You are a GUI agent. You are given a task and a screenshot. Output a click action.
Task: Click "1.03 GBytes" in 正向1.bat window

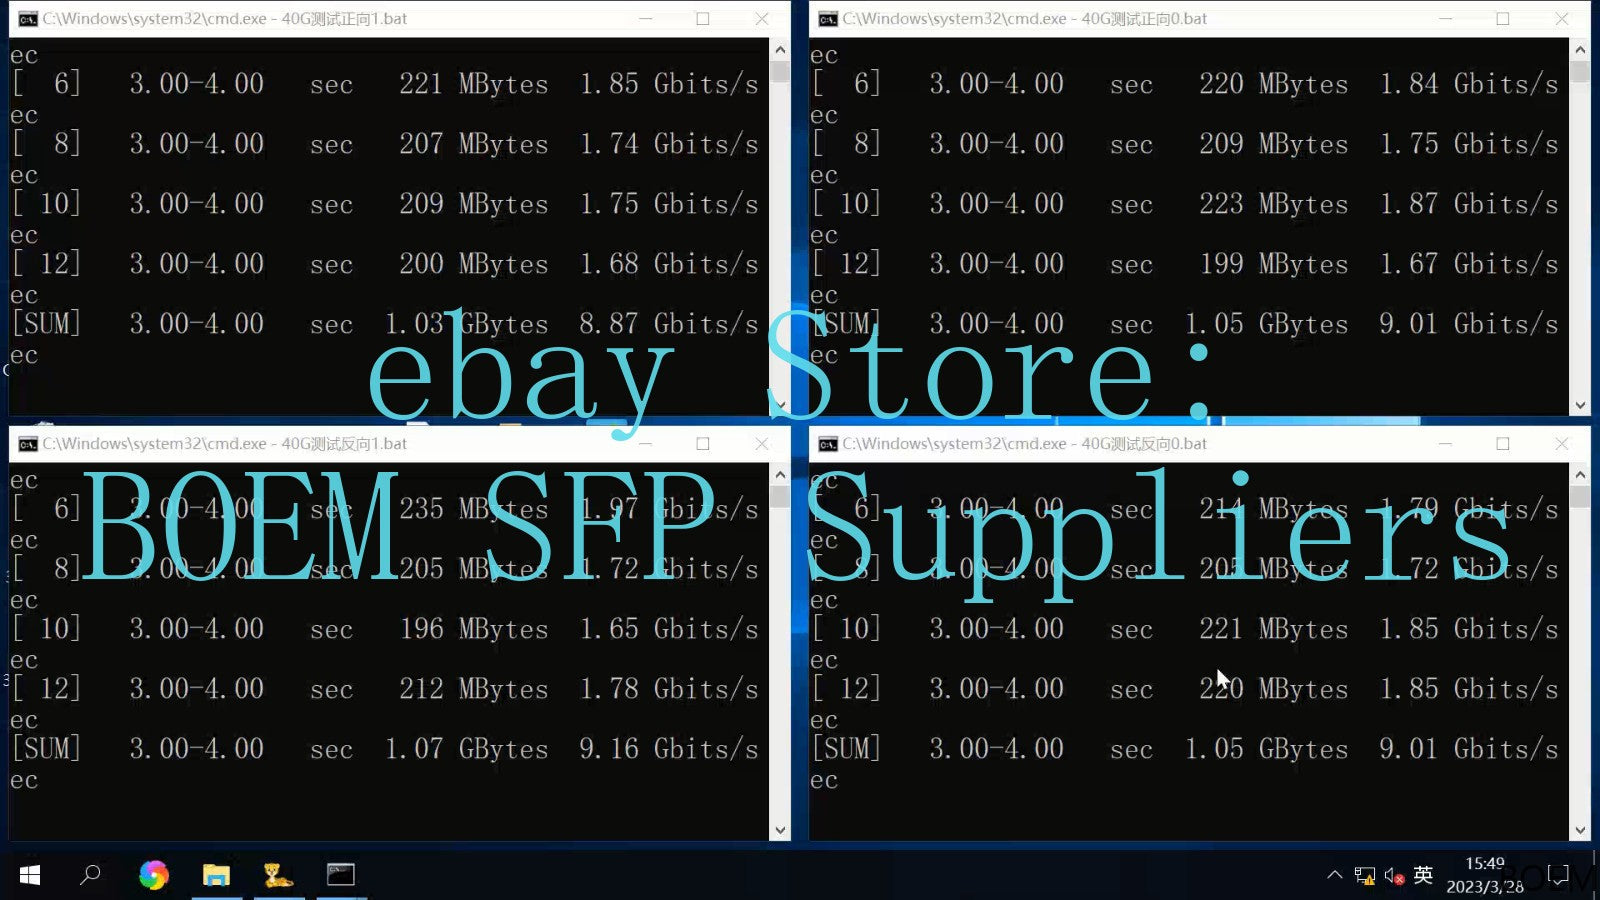(466, 324)
